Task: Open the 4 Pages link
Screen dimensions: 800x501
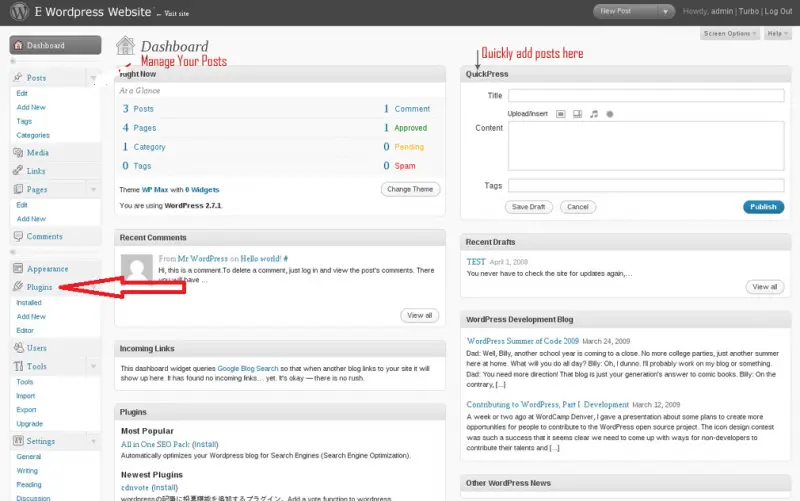Action: pos(139,128)
